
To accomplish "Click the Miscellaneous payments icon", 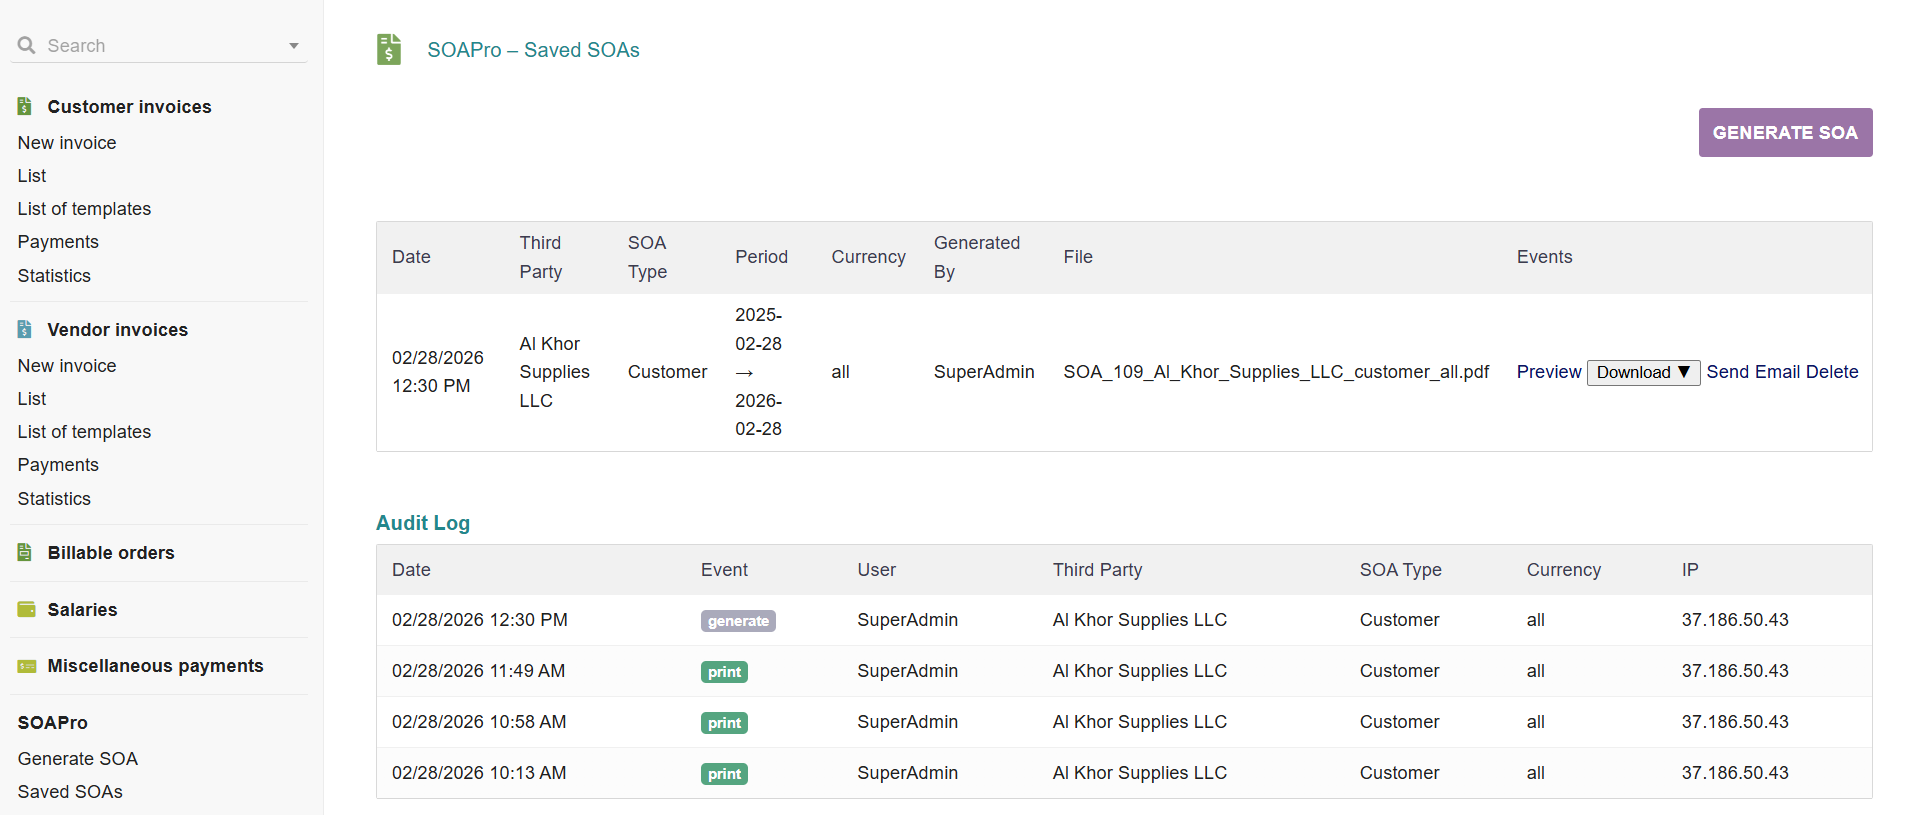I will 26,666.
